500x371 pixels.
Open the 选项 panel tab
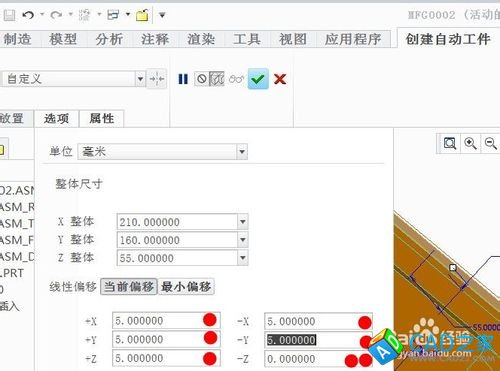point(56,118)
